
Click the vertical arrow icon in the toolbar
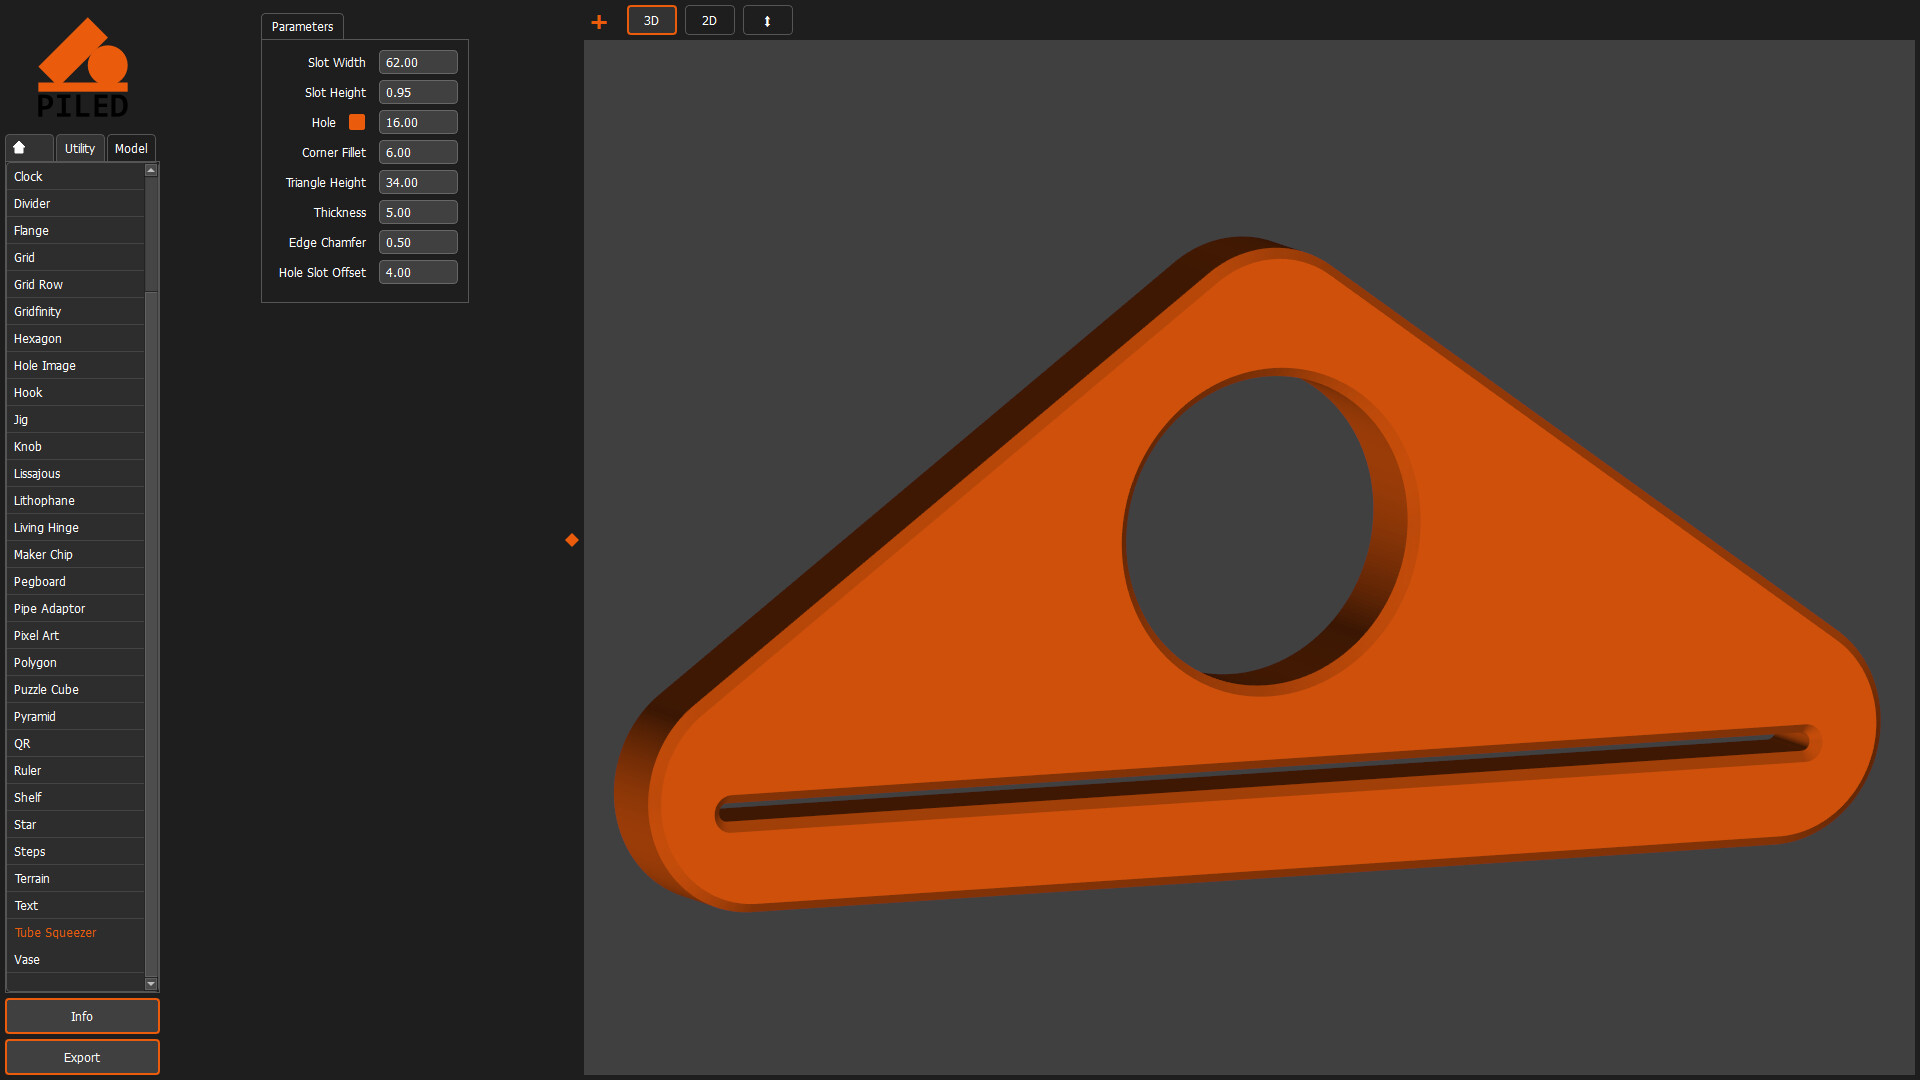pos(767,20)
